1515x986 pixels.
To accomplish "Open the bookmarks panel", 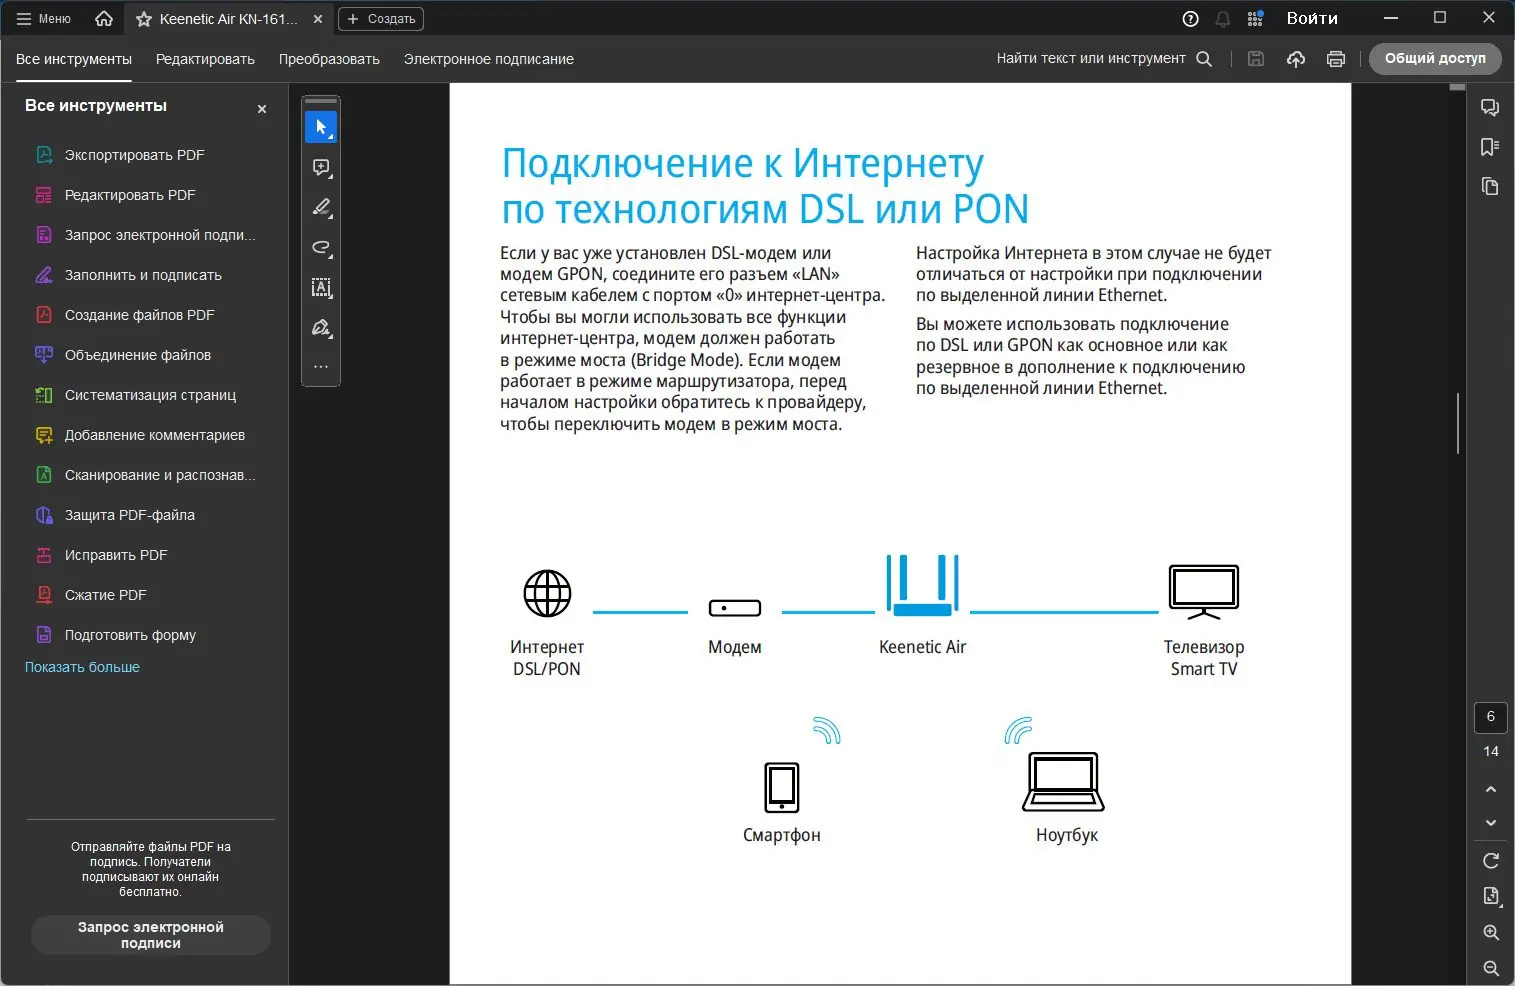I will click(1491, 146).
